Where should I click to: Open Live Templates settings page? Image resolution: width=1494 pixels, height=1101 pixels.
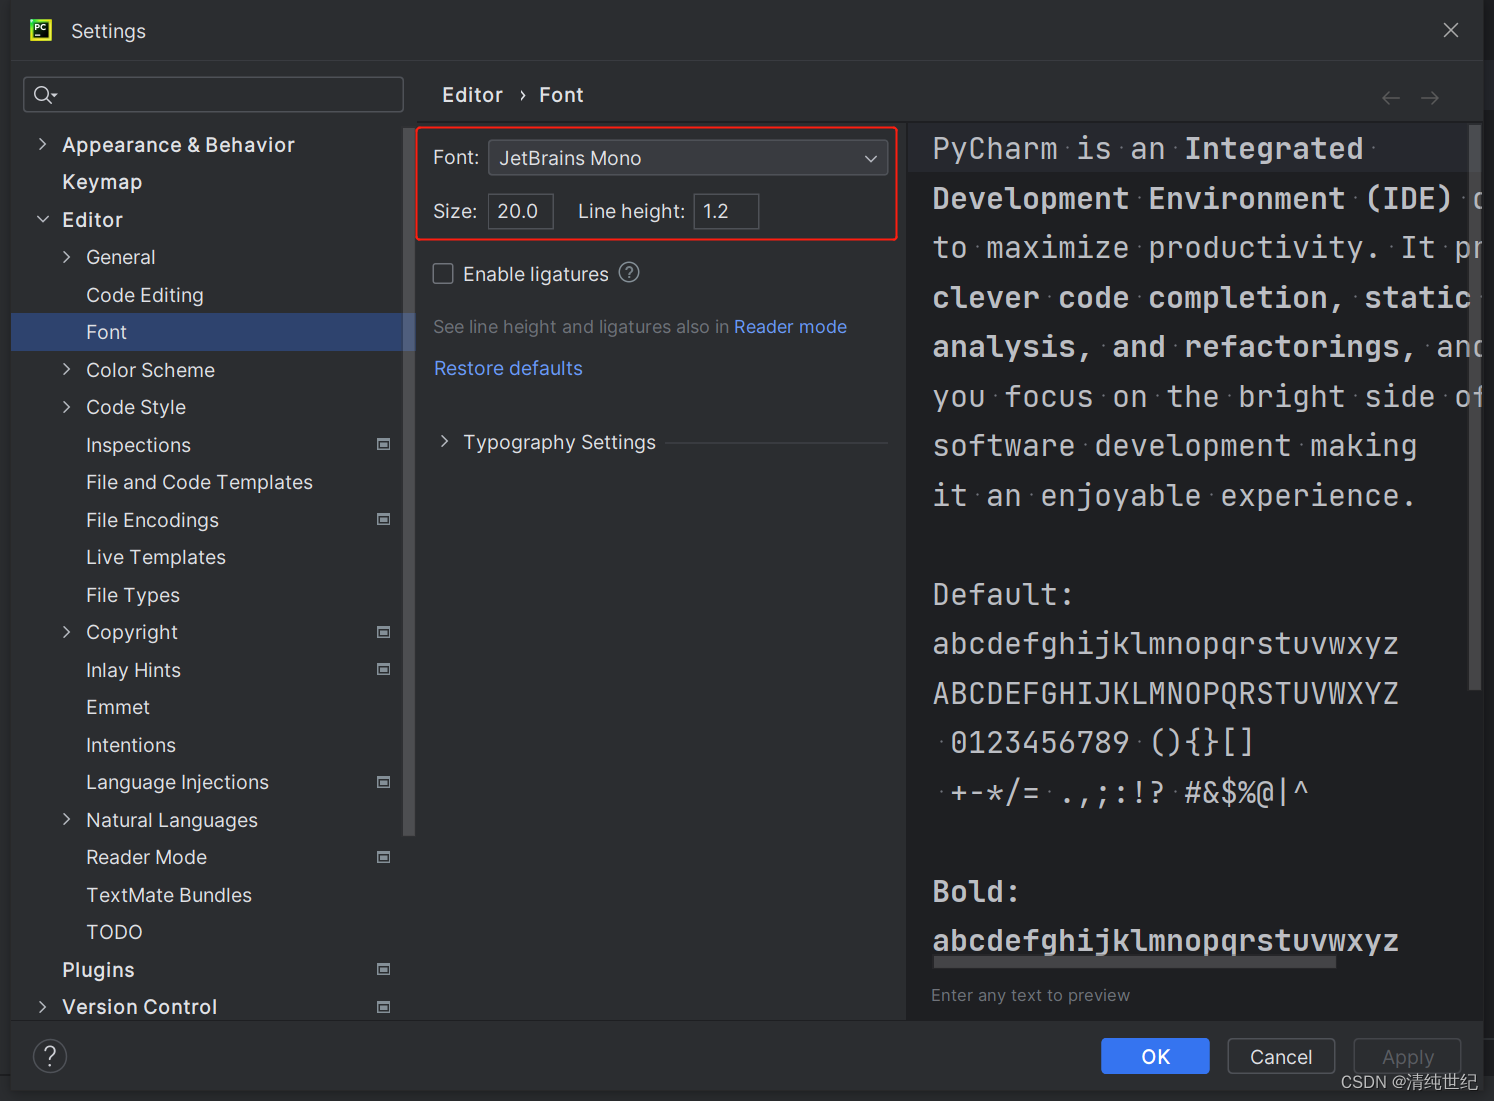point(156,557)
